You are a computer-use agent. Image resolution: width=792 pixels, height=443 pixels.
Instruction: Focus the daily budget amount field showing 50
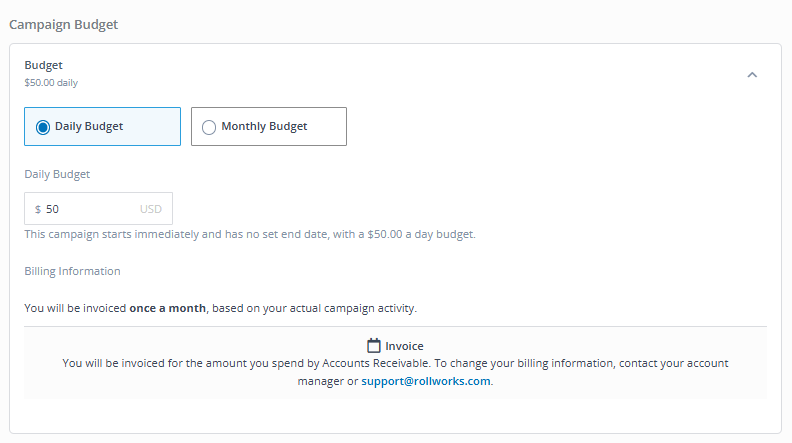[x=98, y=209]
